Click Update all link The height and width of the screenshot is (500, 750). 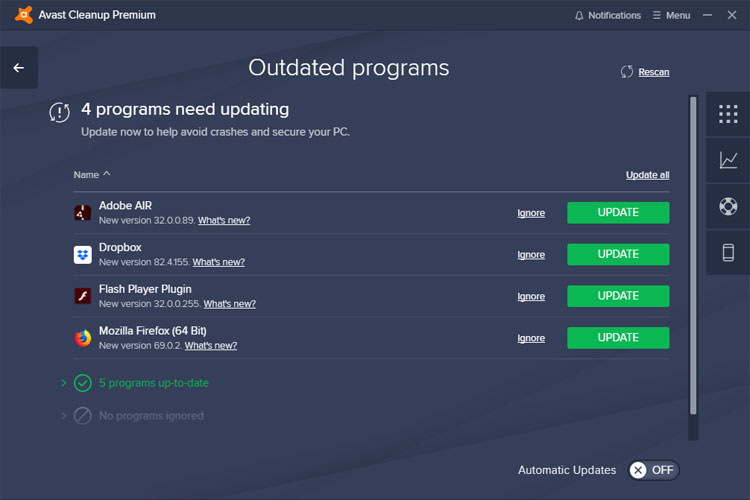pyautogui.click(x=647, y=175)
